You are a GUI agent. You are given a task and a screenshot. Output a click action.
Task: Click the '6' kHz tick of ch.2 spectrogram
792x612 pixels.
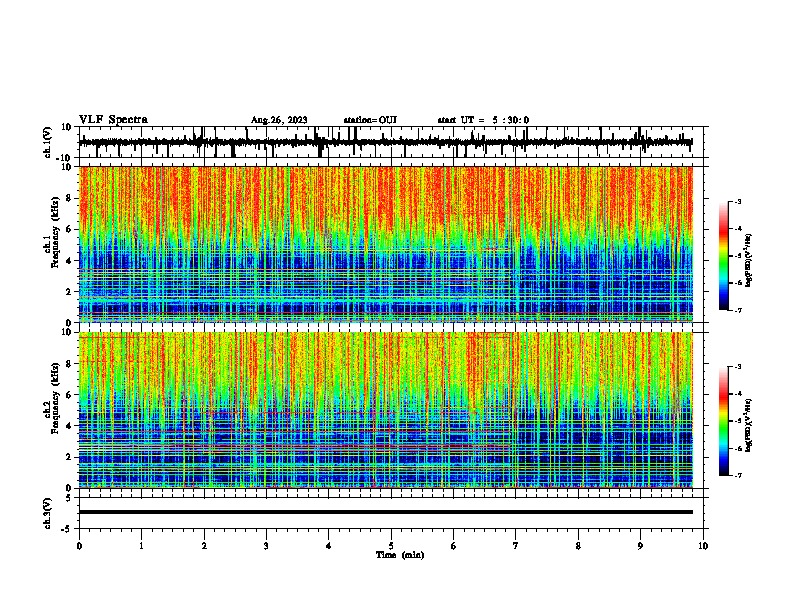click(x=70, y=395)
